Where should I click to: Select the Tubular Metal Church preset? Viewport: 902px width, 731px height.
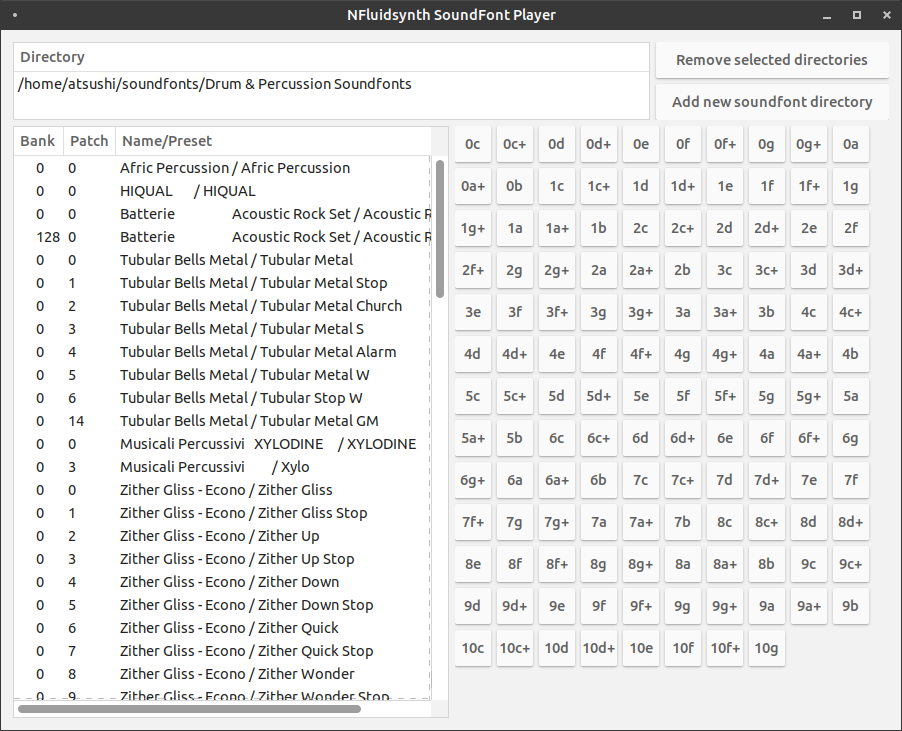tap(222, 306)
